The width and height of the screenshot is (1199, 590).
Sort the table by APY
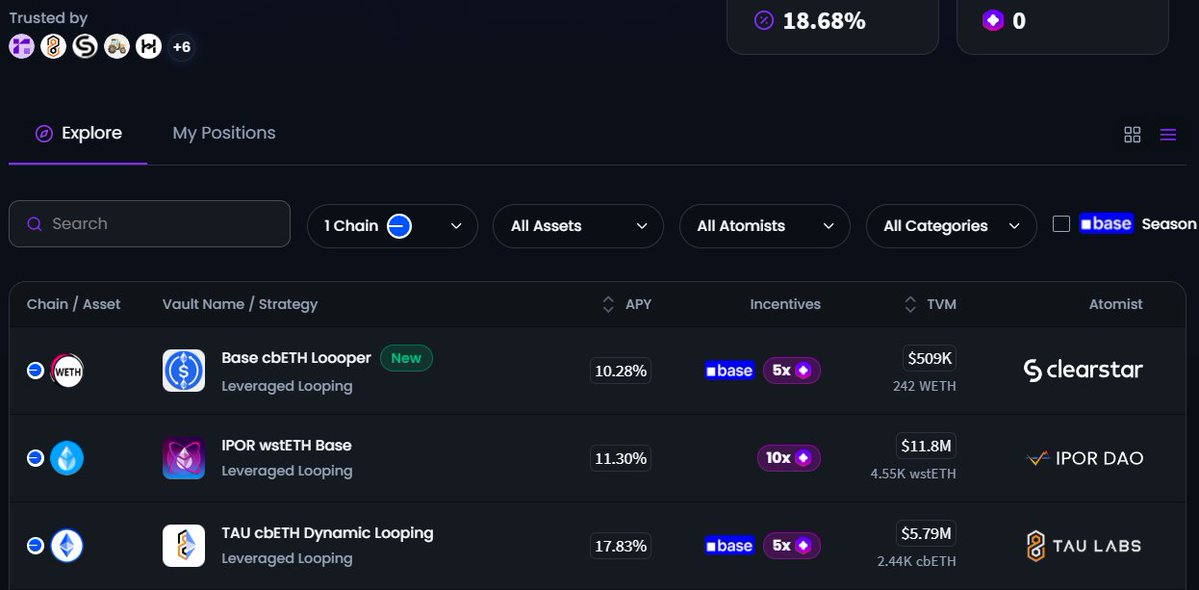pos(627,304)
